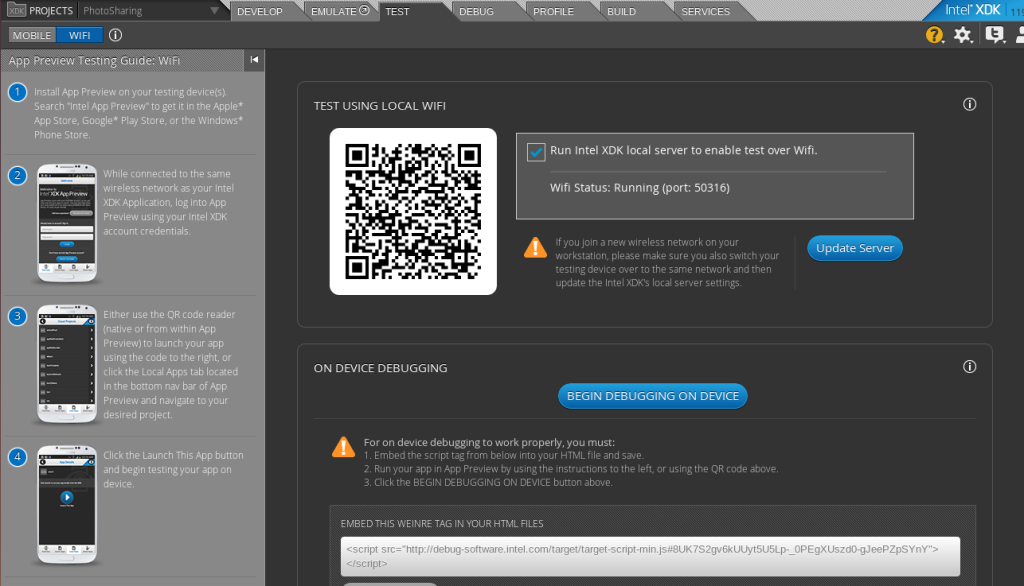1024x586 pixels.
Task: Click the feedback speech bubble icon
Action: 993,35
